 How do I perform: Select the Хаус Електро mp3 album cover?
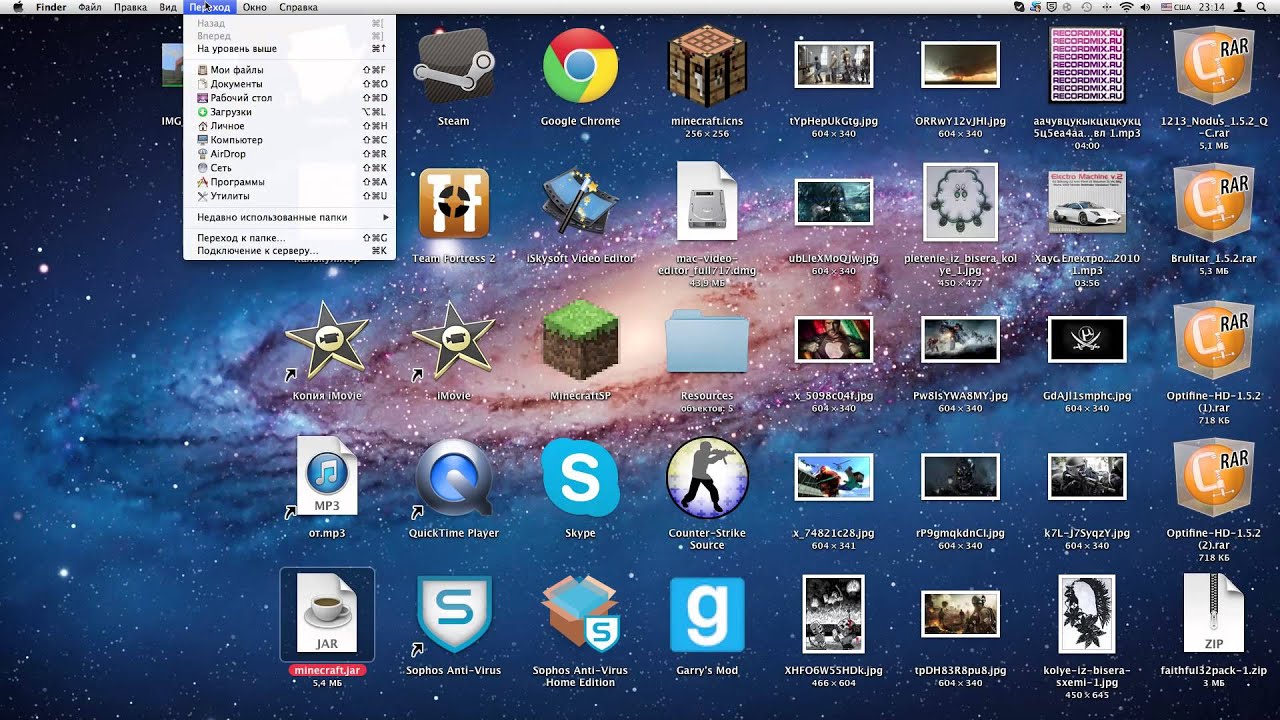click(x=1087, y=201)
